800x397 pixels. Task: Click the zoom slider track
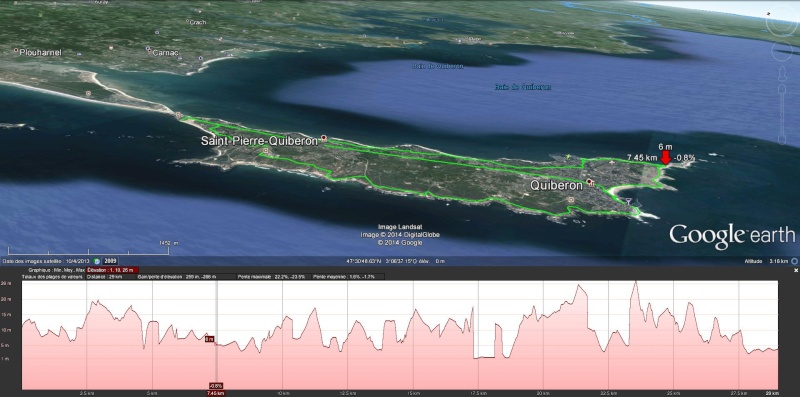click(x=782, y=114)
